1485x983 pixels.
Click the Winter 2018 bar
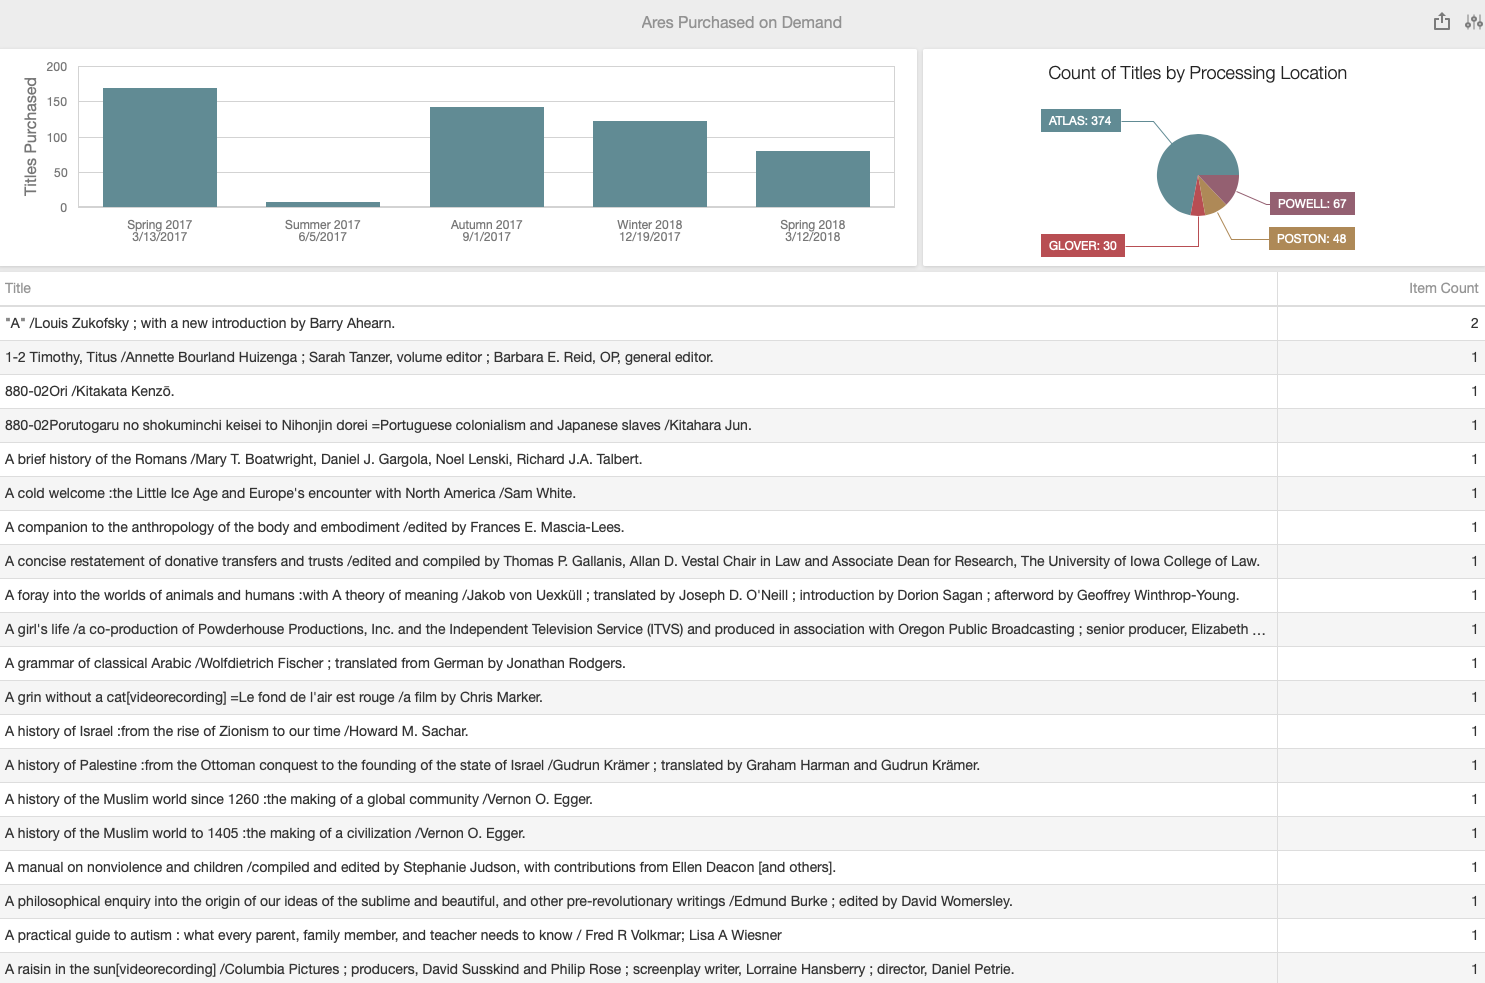point(649,163)
